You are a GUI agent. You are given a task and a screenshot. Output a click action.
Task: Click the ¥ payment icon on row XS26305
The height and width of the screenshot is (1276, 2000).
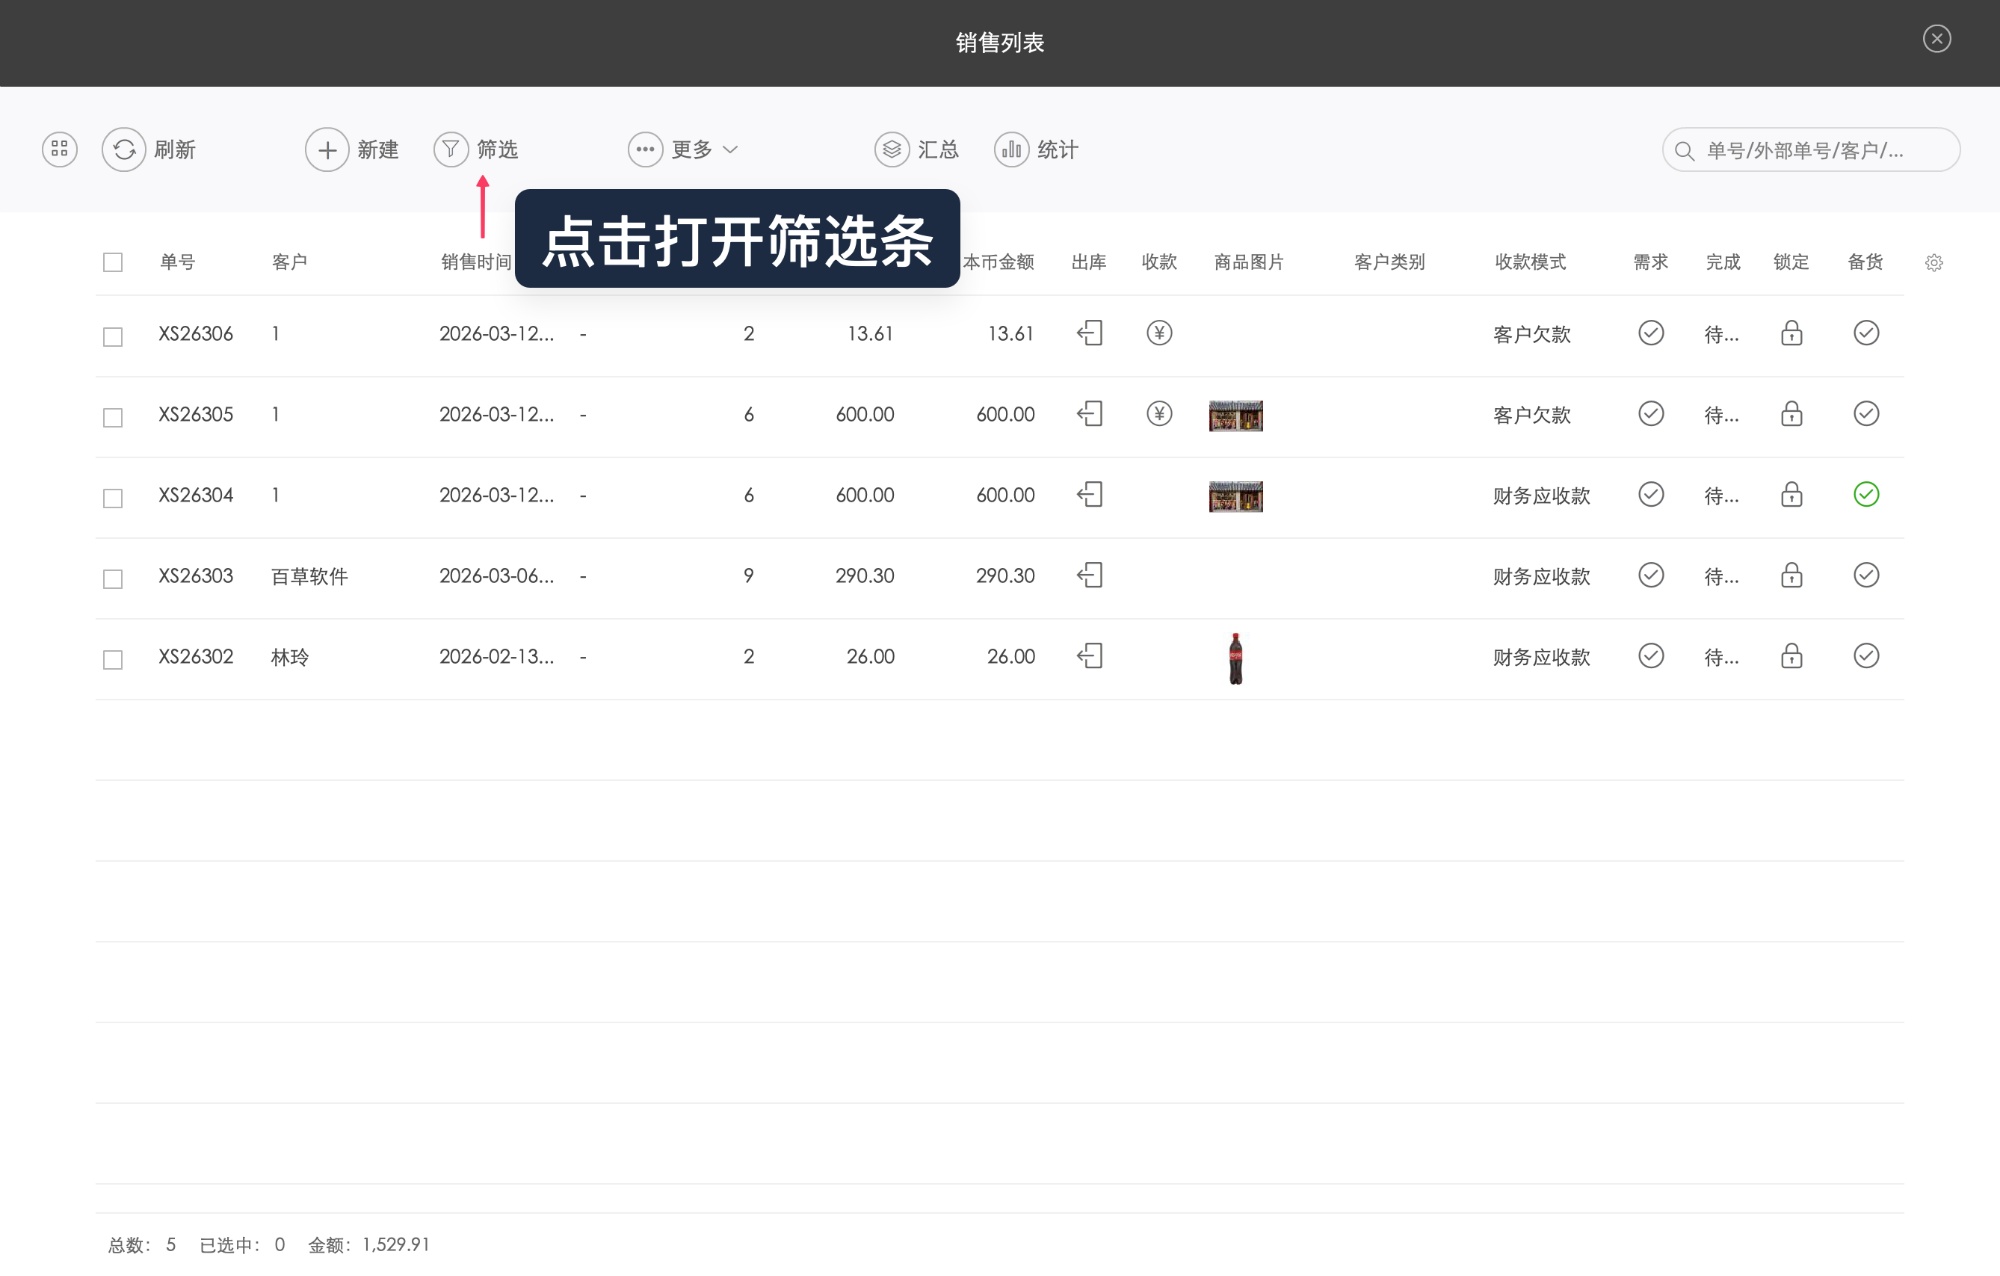click(x=1158, y=414)
